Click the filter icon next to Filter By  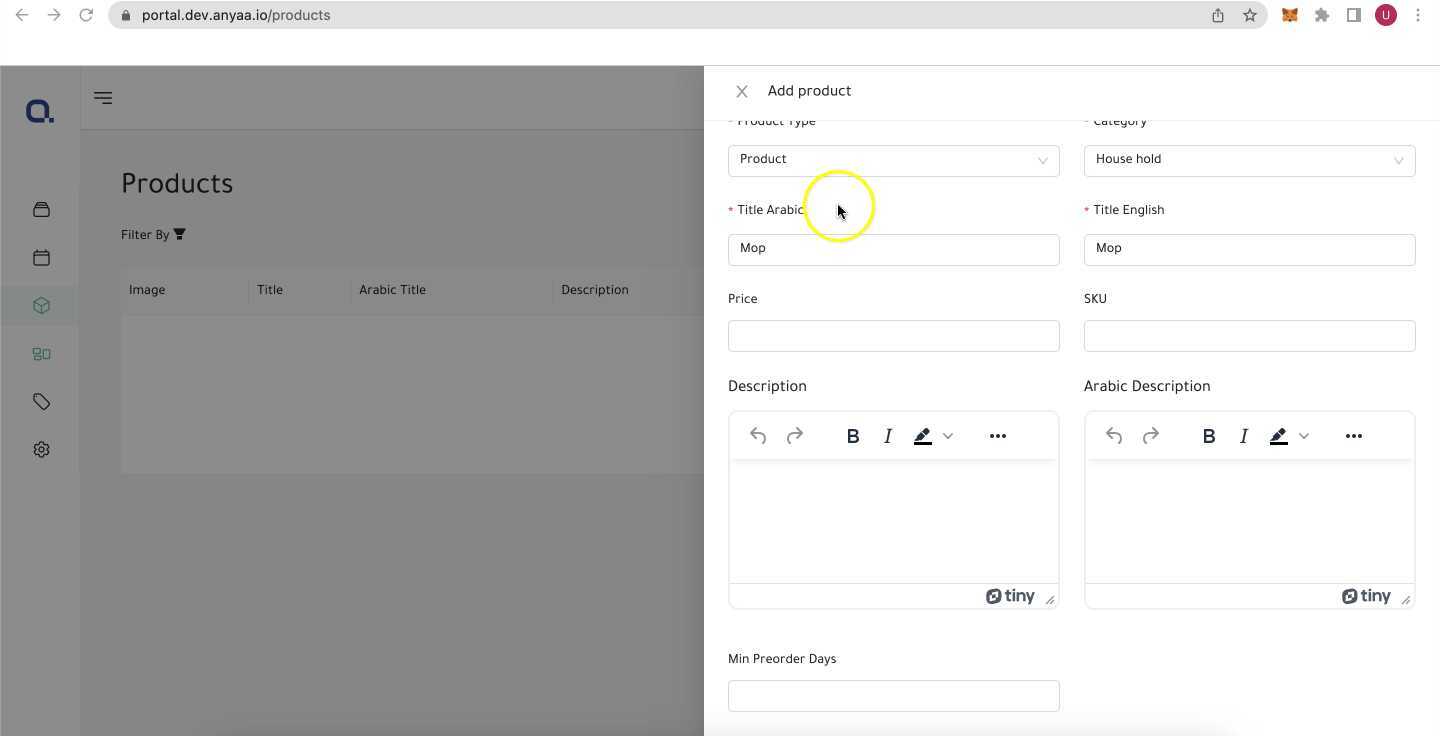179,234
